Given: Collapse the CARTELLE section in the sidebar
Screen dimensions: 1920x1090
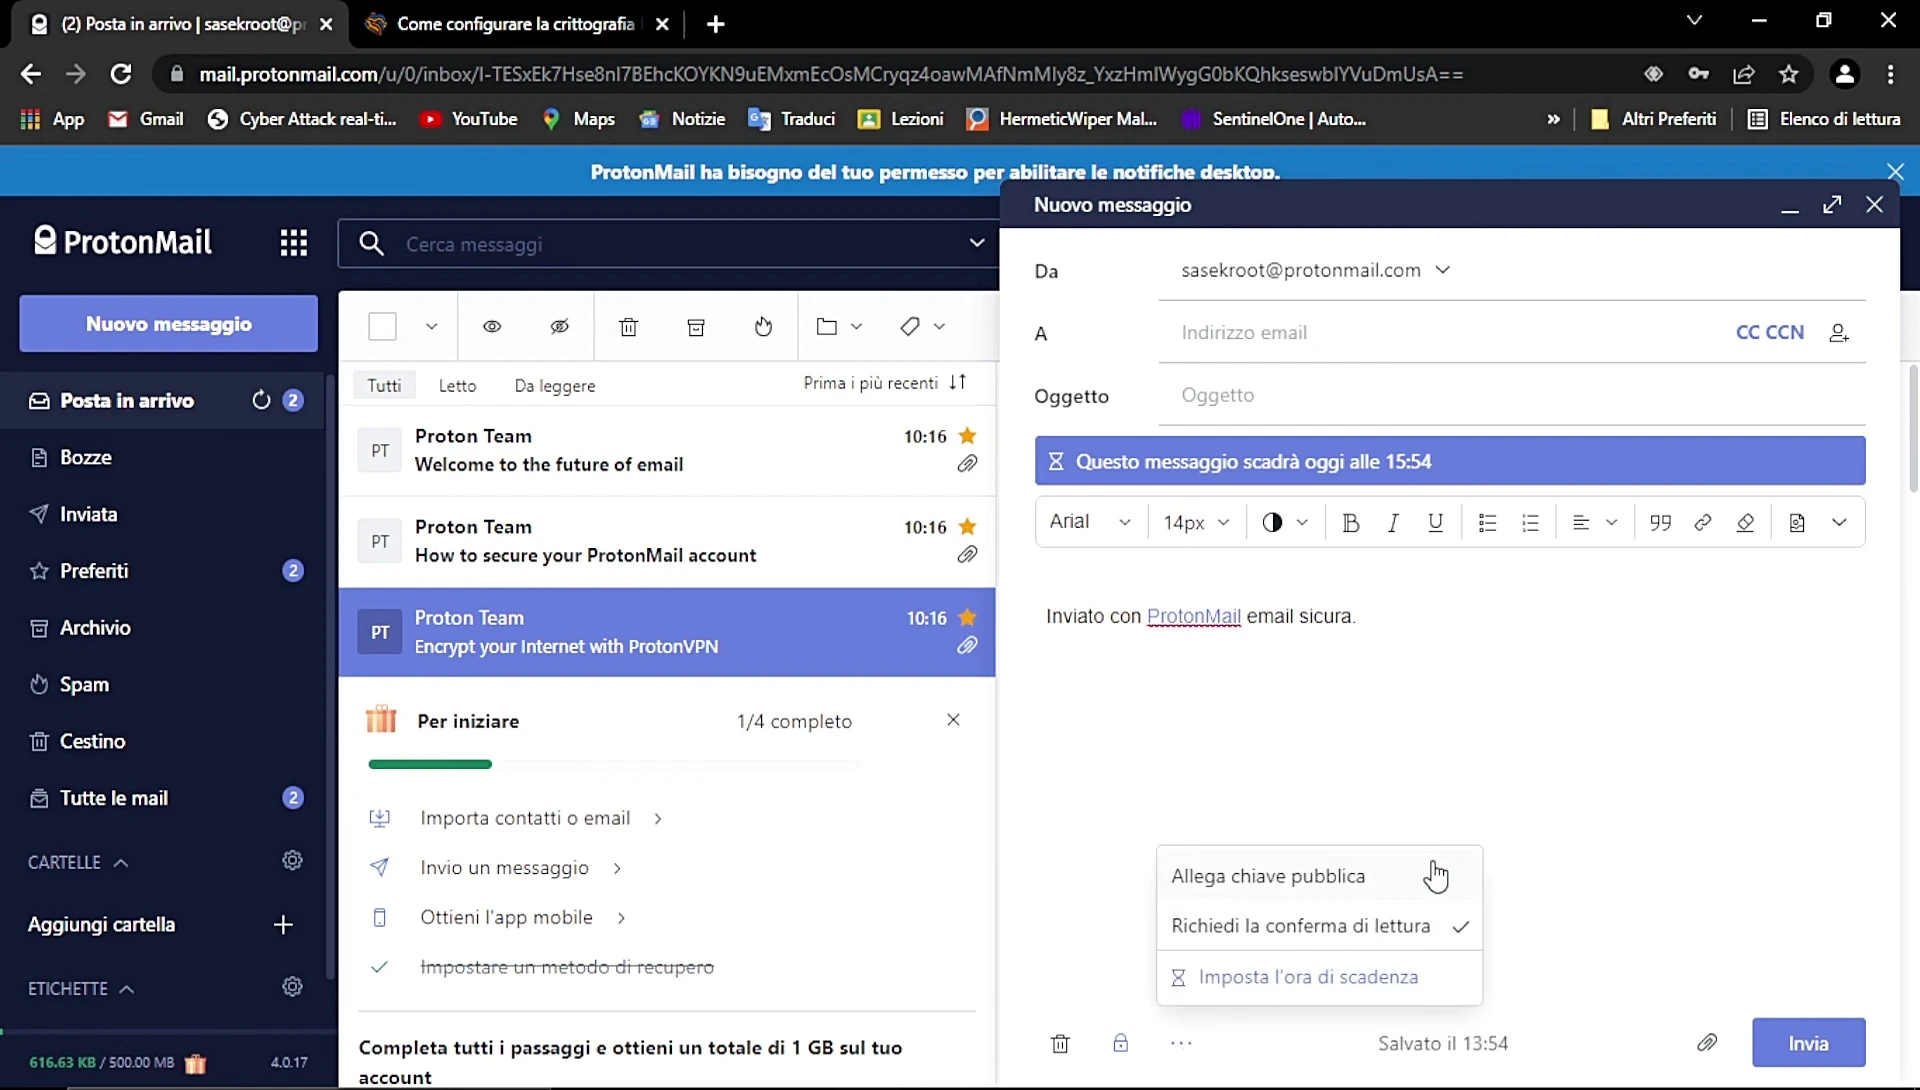Looking at the screenshot, I should [x=120, y=862].
